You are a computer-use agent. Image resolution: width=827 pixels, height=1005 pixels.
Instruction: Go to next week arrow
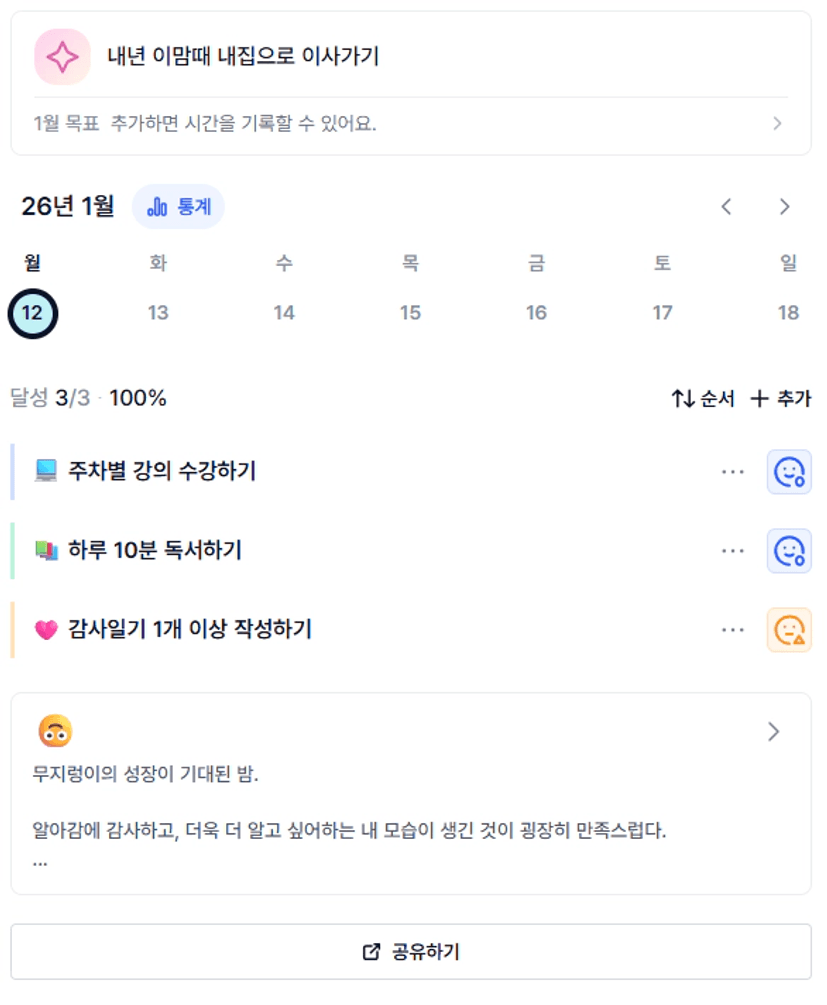click(785, 207)
